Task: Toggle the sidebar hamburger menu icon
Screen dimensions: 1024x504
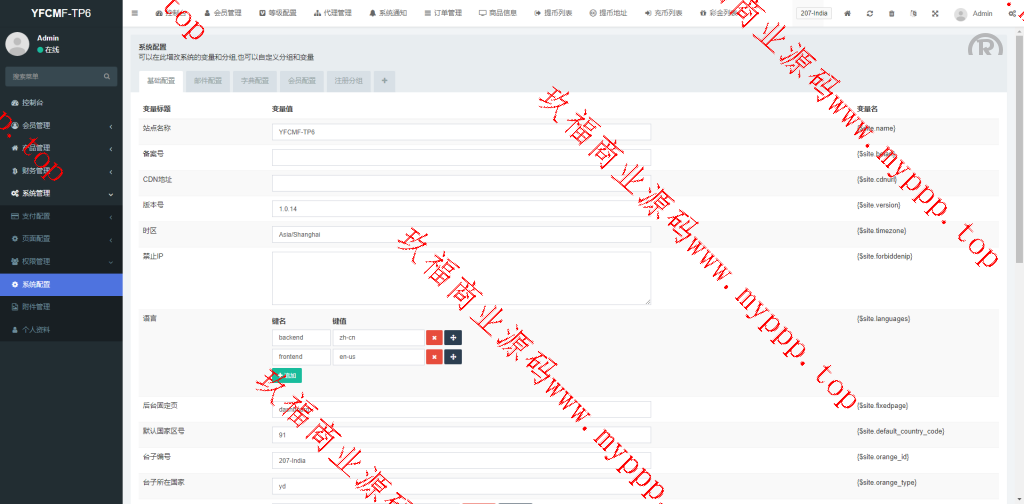Action: tap(135, 13)
